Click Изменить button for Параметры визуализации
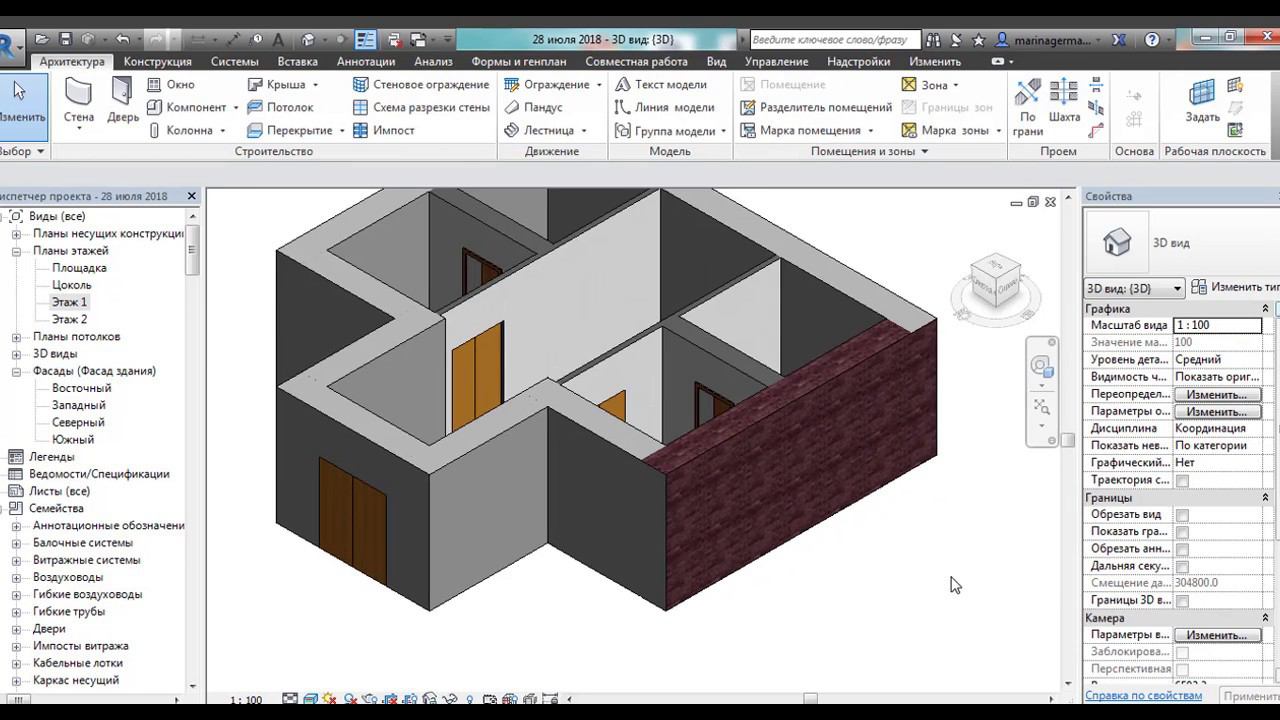Screen dimensions: 1280x720 [x=1217, y=635]
